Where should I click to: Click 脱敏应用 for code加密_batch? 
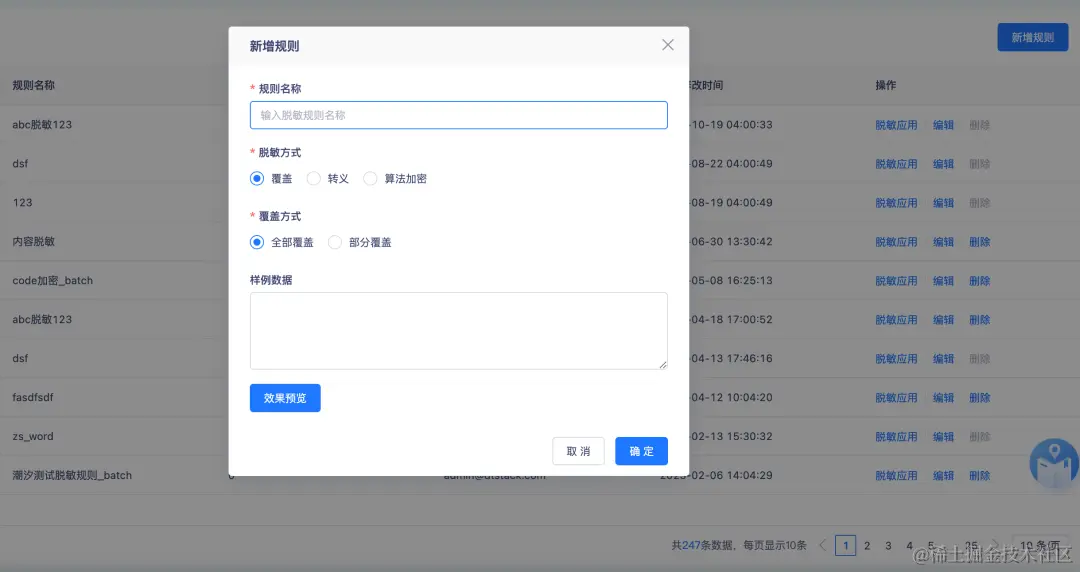pyautogui.click(x=896, y=280)
